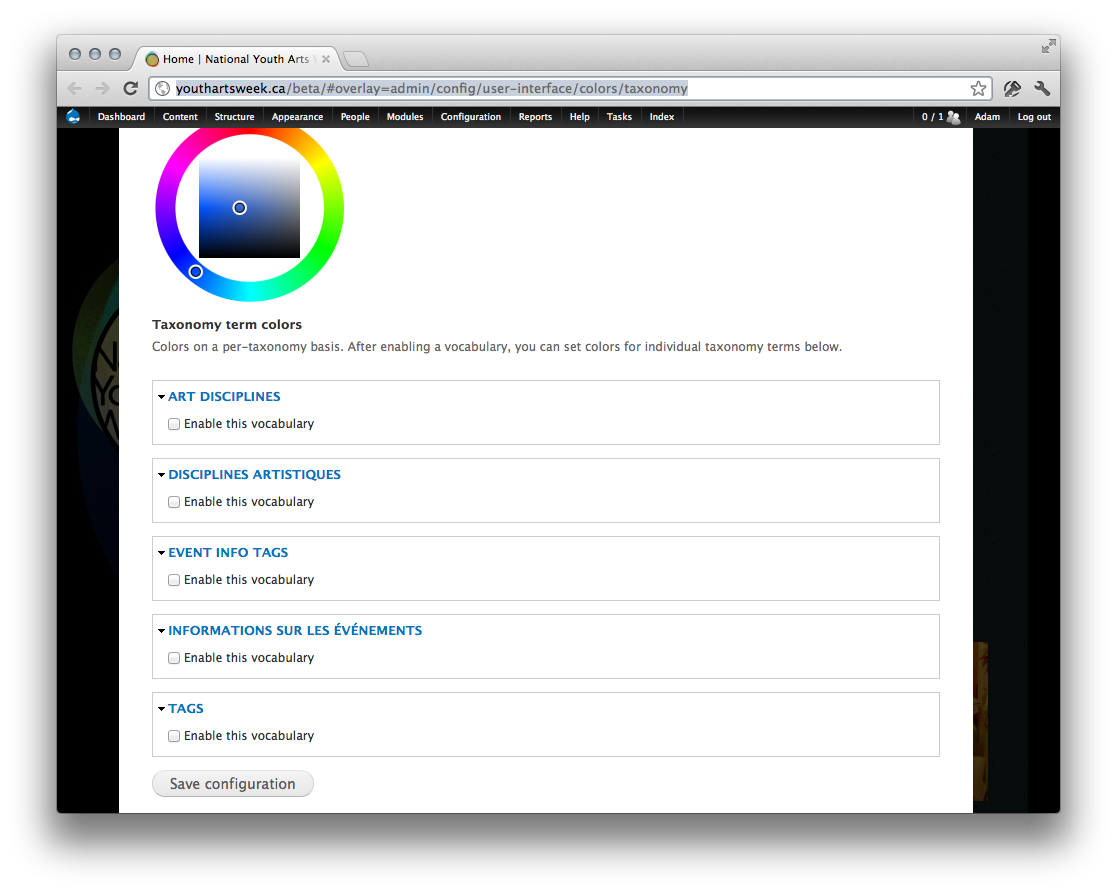Viewport: 1117px width, 892px height.
Task: Click the Log out link
Action: (x=1034, y=117)
